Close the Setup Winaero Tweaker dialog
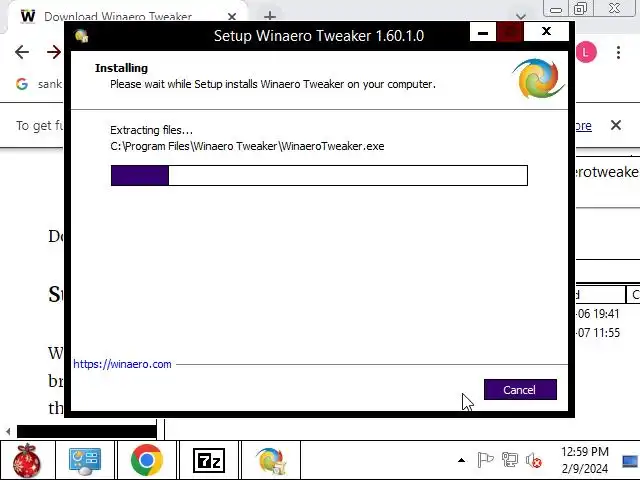640x480 pixels. click(546, 32)
